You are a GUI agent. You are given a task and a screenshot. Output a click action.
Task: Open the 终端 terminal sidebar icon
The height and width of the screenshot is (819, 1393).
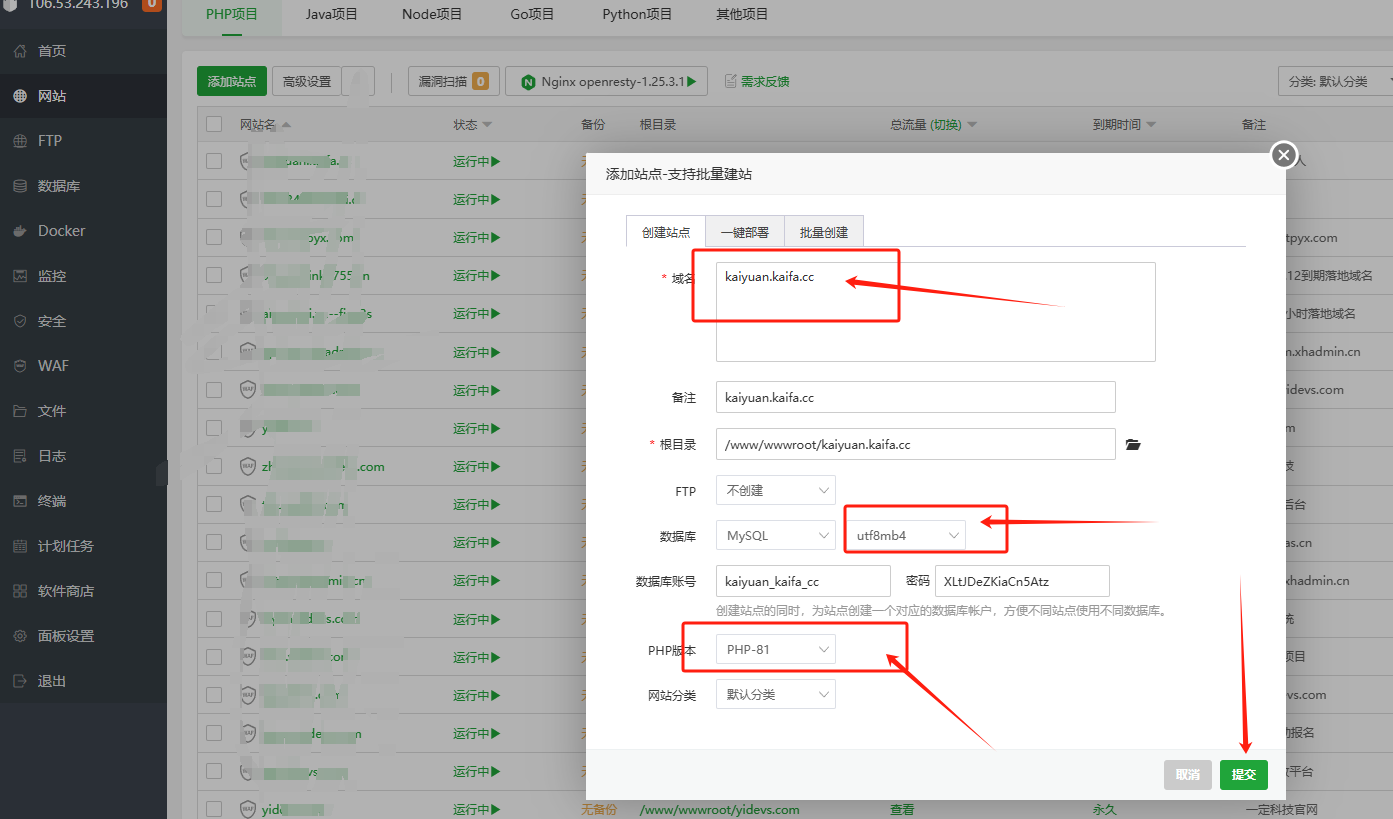pyautogui.click(x=20, y=501)
